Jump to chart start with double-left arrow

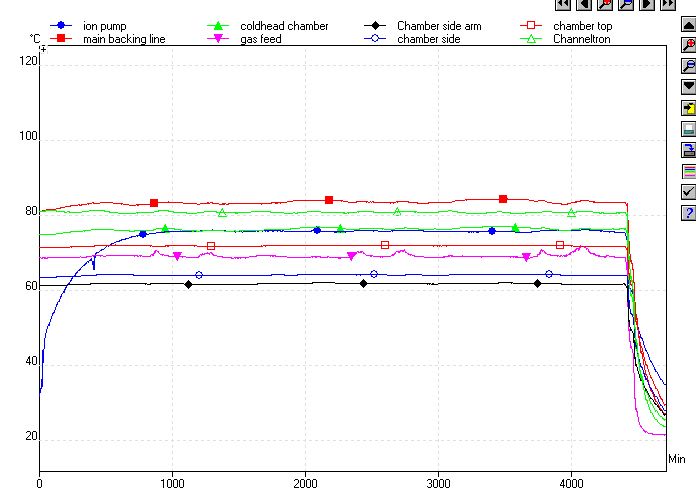(563, 4)
